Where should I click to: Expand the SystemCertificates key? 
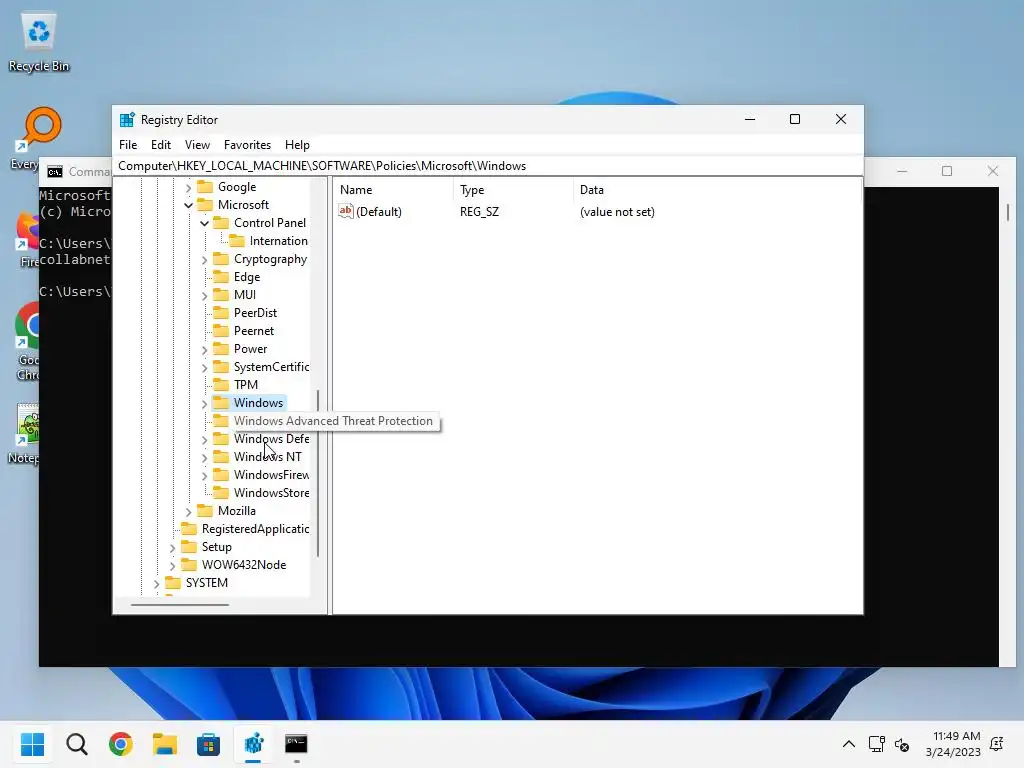[x=204, y=368]
